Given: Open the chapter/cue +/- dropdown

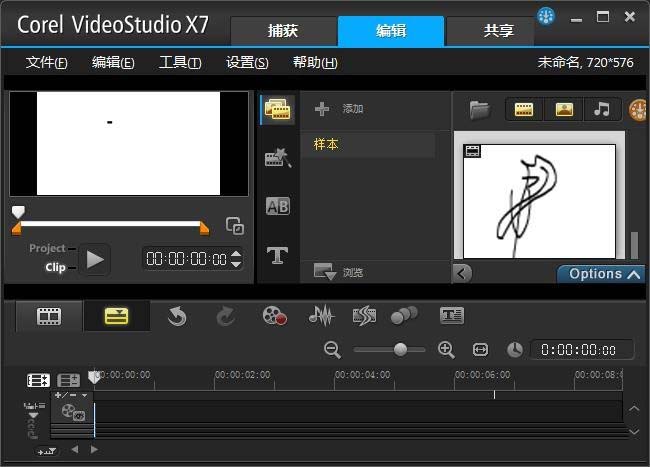Looking at the screenshot, I should (x=71, y=396).
